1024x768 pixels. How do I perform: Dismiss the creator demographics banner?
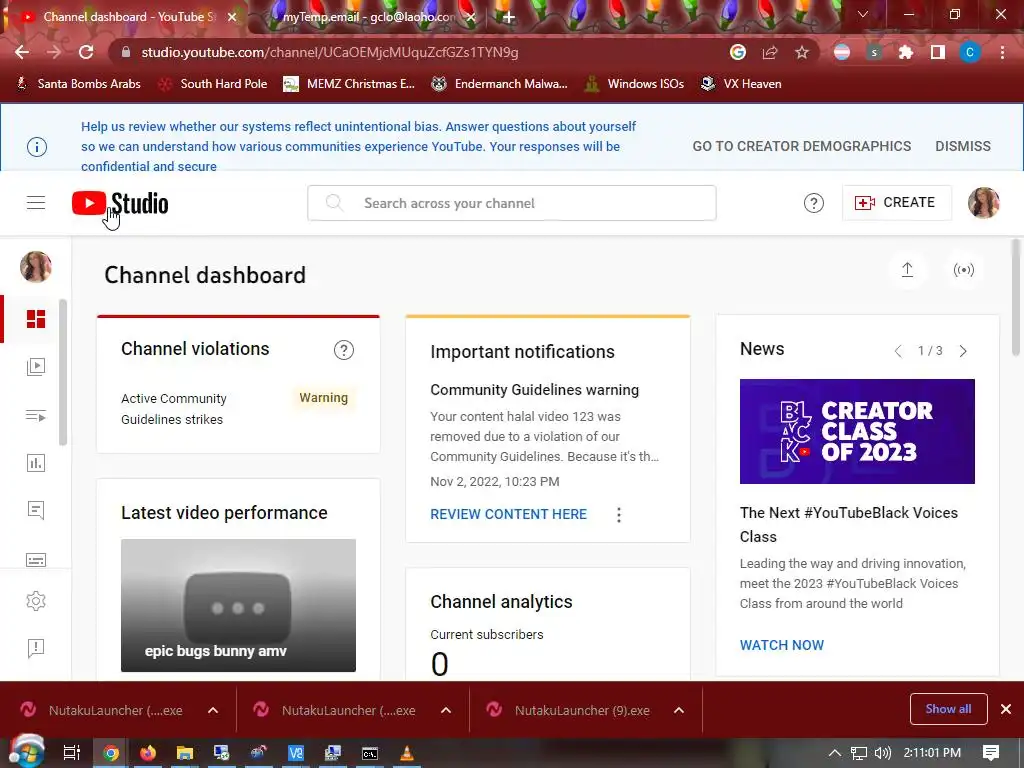pyautogui.click(x=963, y=146)
